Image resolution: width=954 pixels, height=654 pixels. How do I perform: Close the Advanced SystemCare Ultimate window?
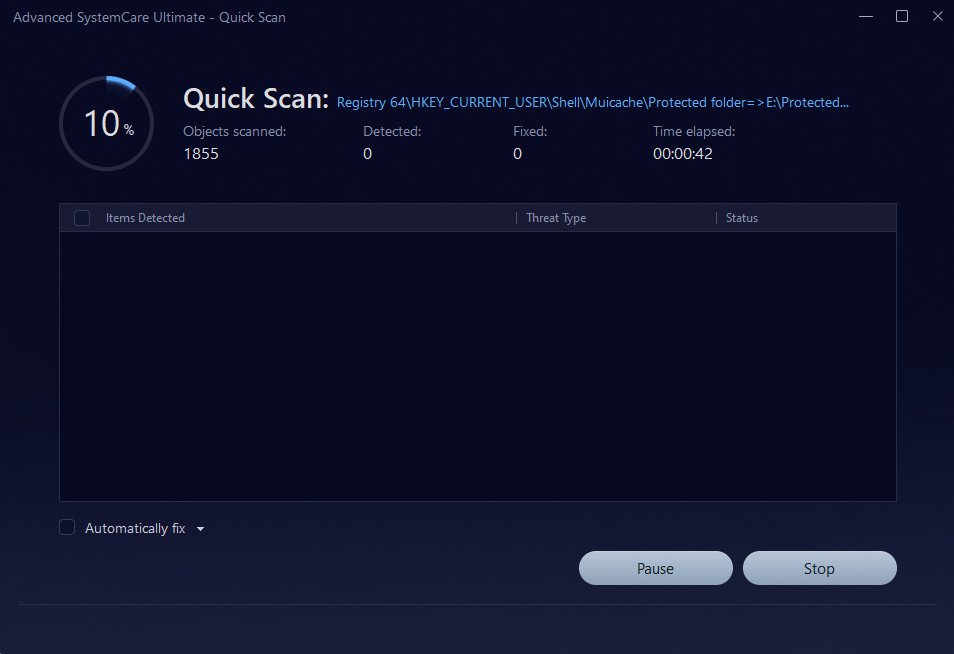[x=938, y=16]
